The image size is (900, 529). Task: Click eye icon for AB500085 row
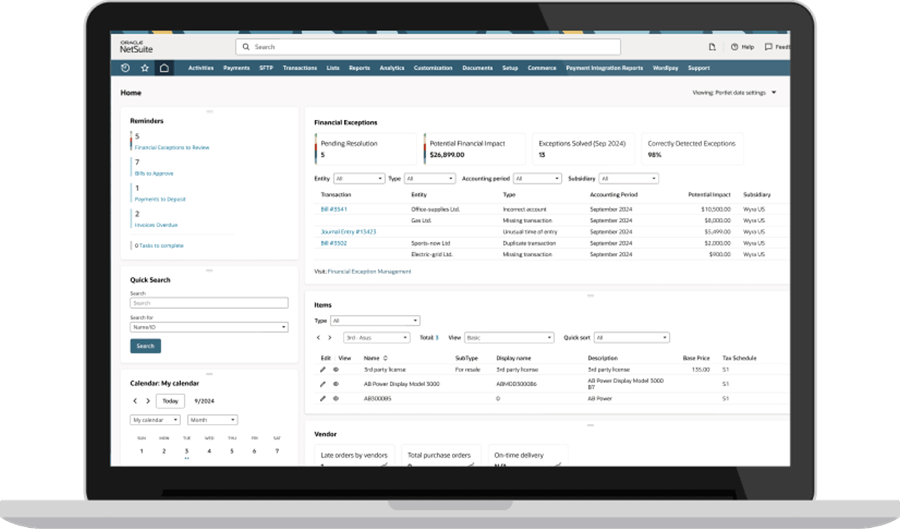click(336, 398)
